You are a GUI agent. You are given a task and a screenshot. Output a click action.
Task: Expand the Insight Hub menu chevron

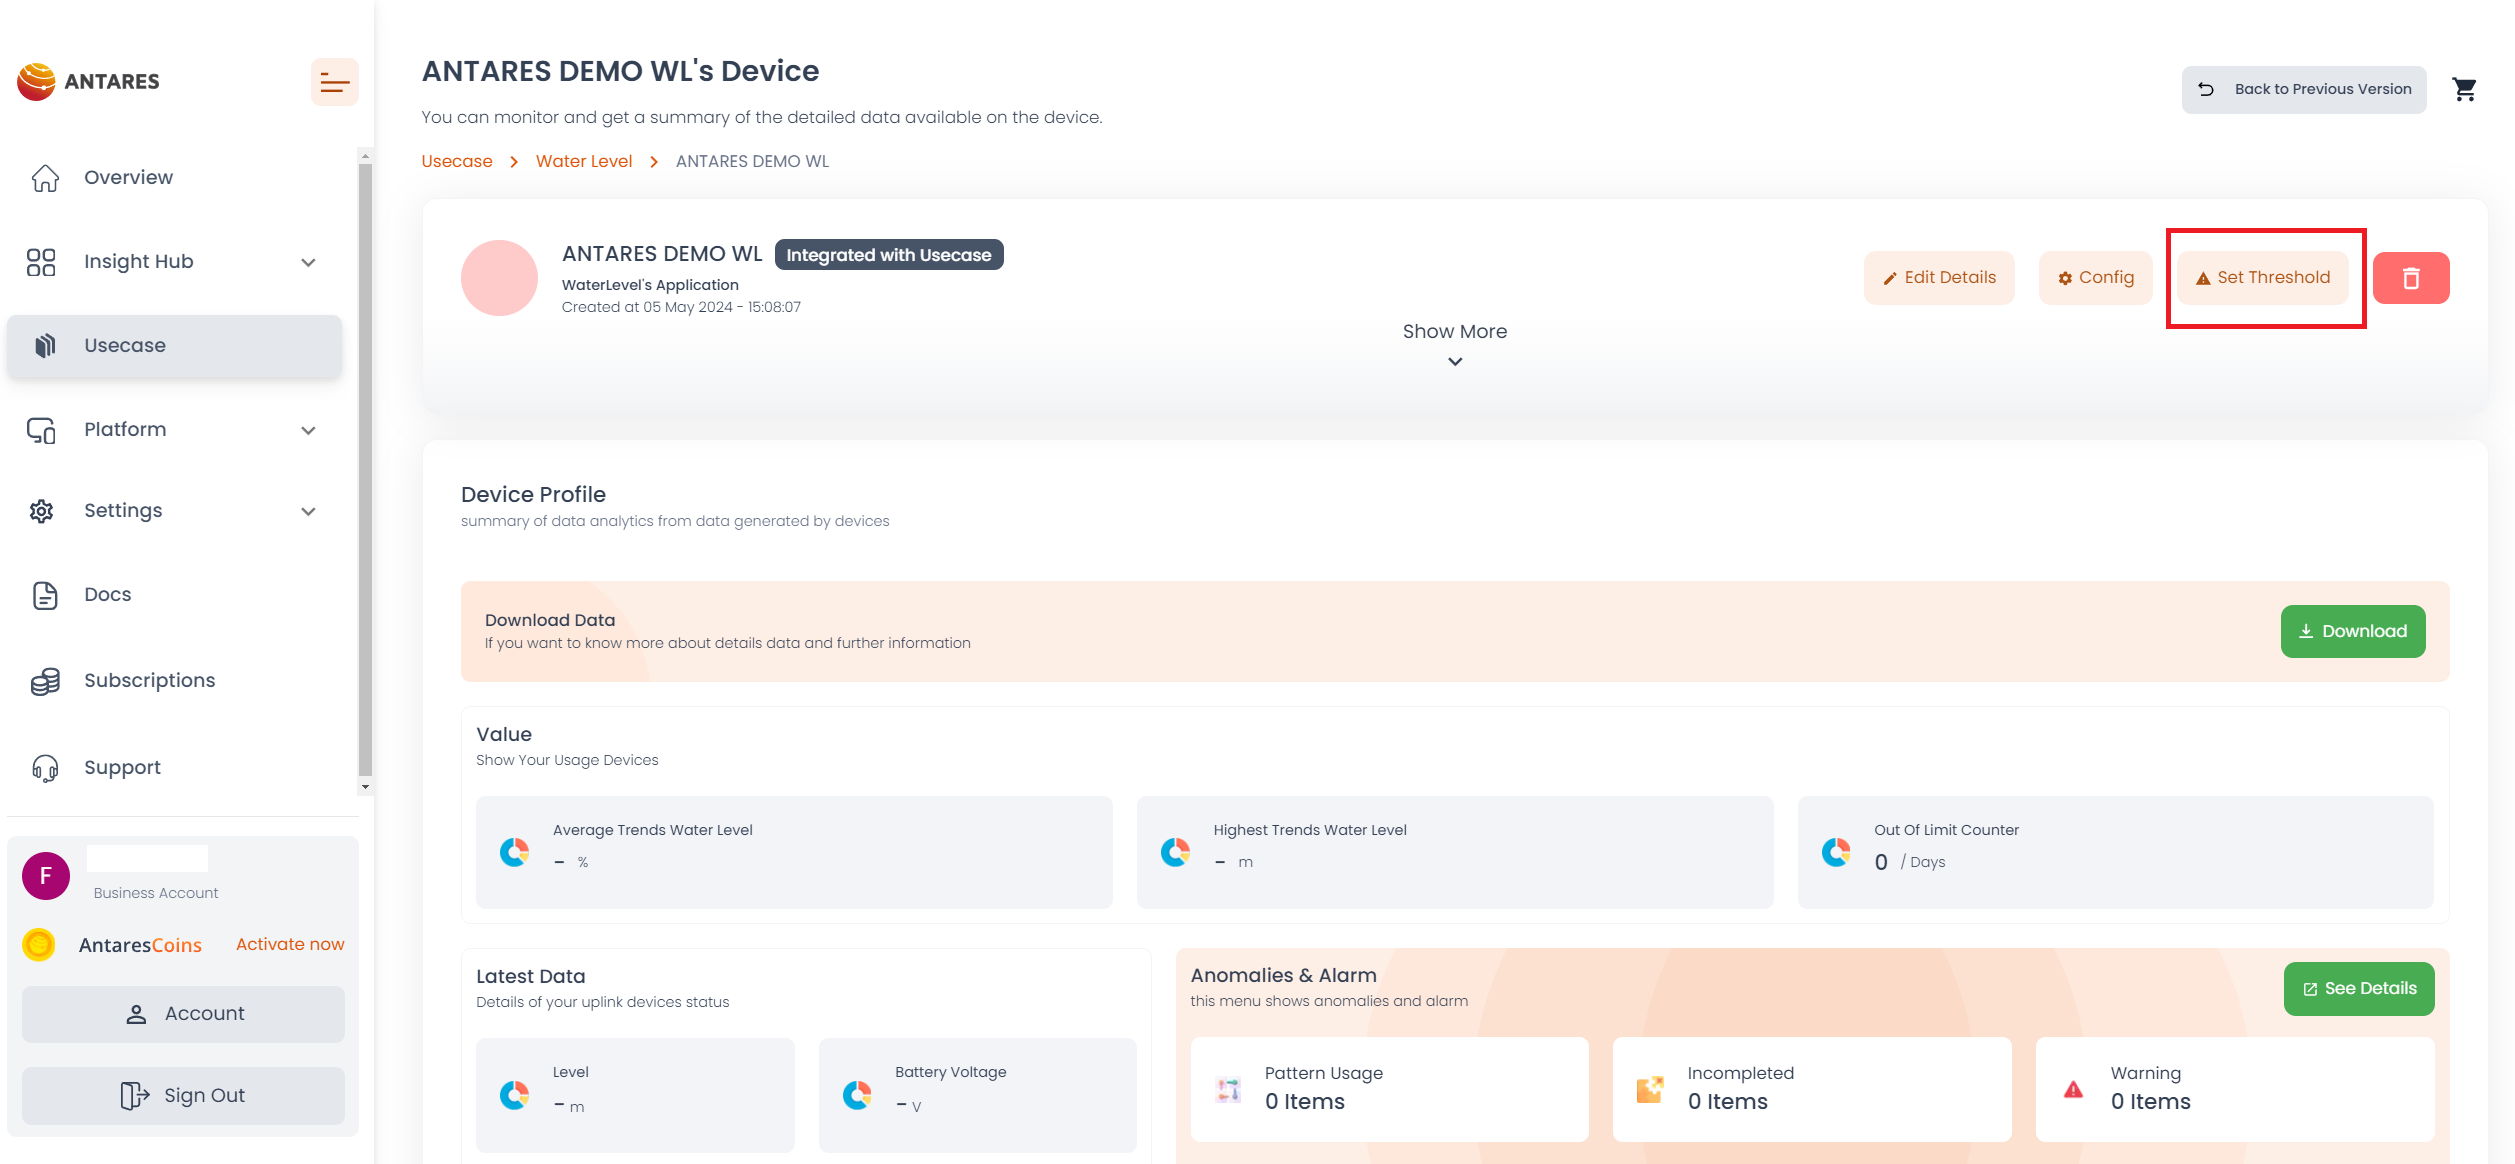pos(308,262)
